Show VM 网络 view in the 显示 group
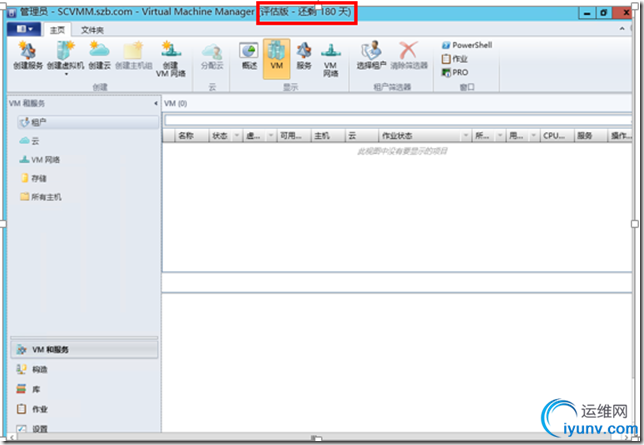 point(330,59)
